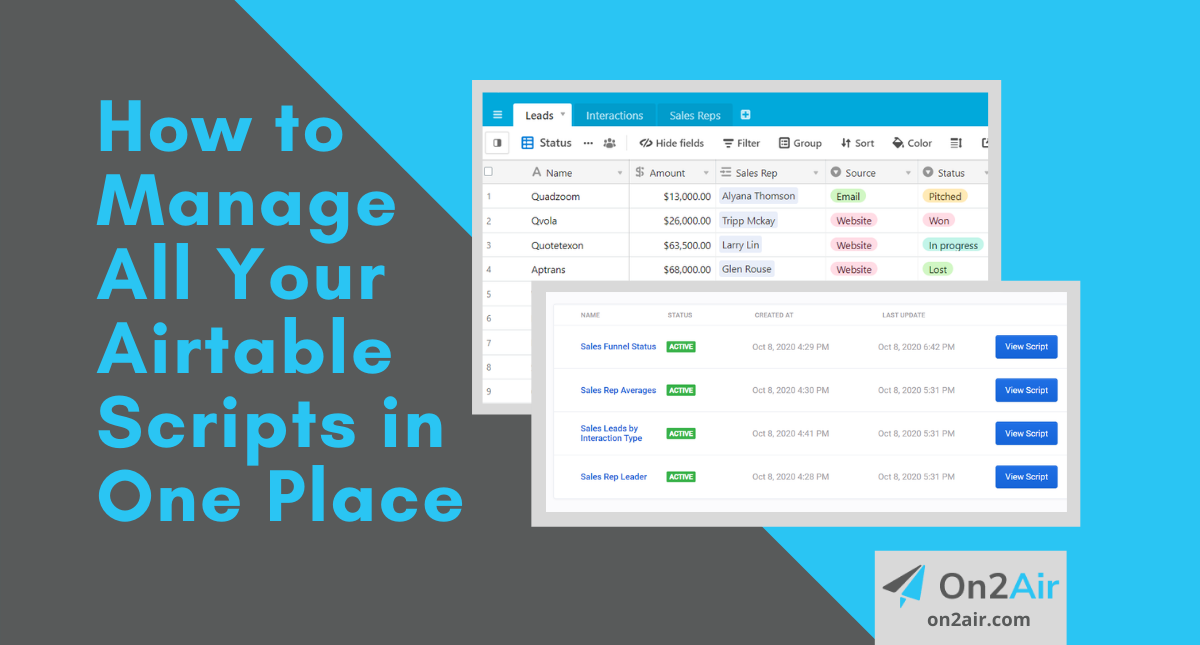Screen dimensions: 1200x645
Task: Click the Color icon in the toolbar
Action: tap(911, 143)
